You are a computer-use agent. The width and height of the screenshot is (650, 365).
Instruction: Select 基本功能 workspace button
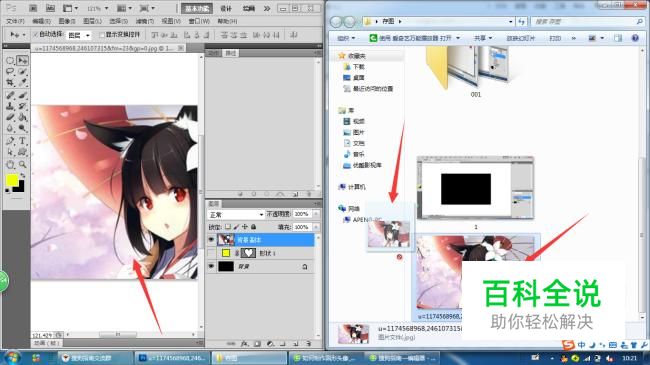[x=197, y=8]
